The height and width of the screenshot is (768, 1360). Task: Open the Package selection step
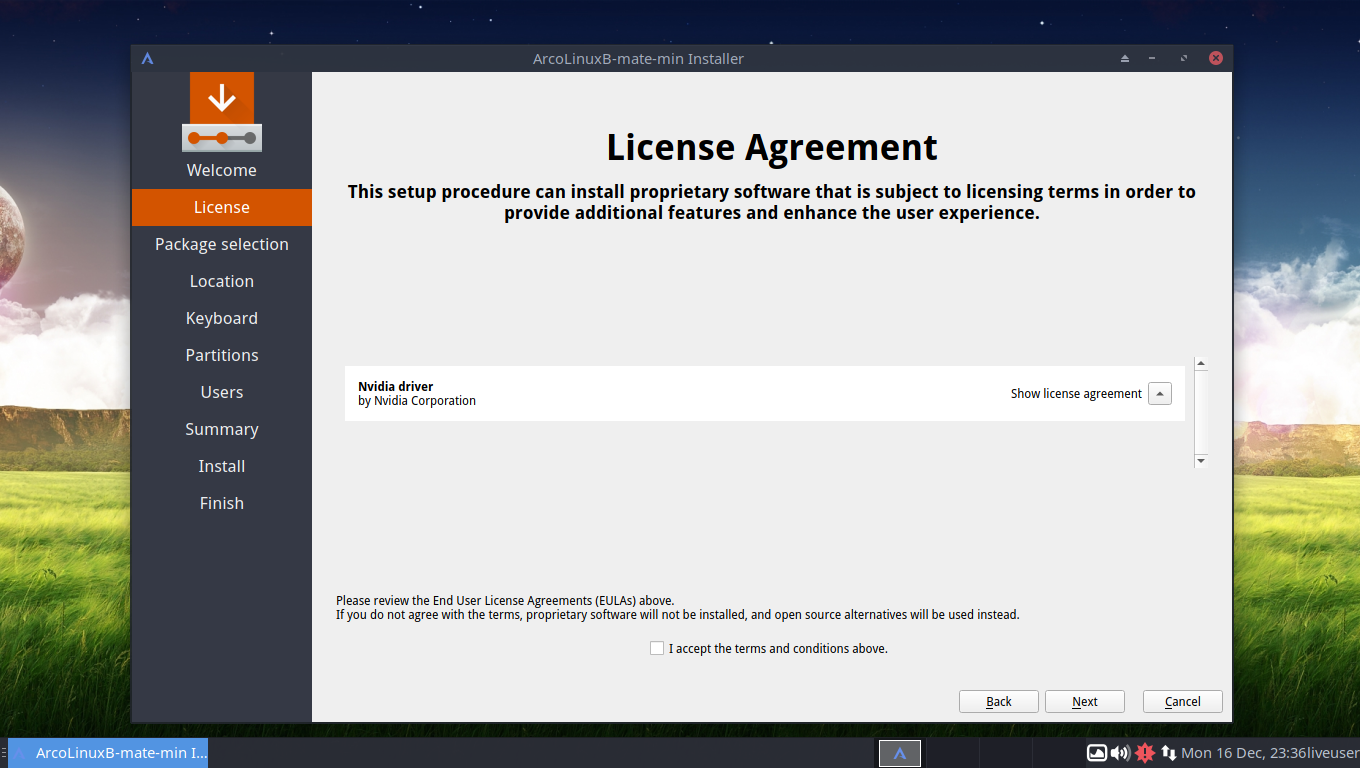pos(222,244)
